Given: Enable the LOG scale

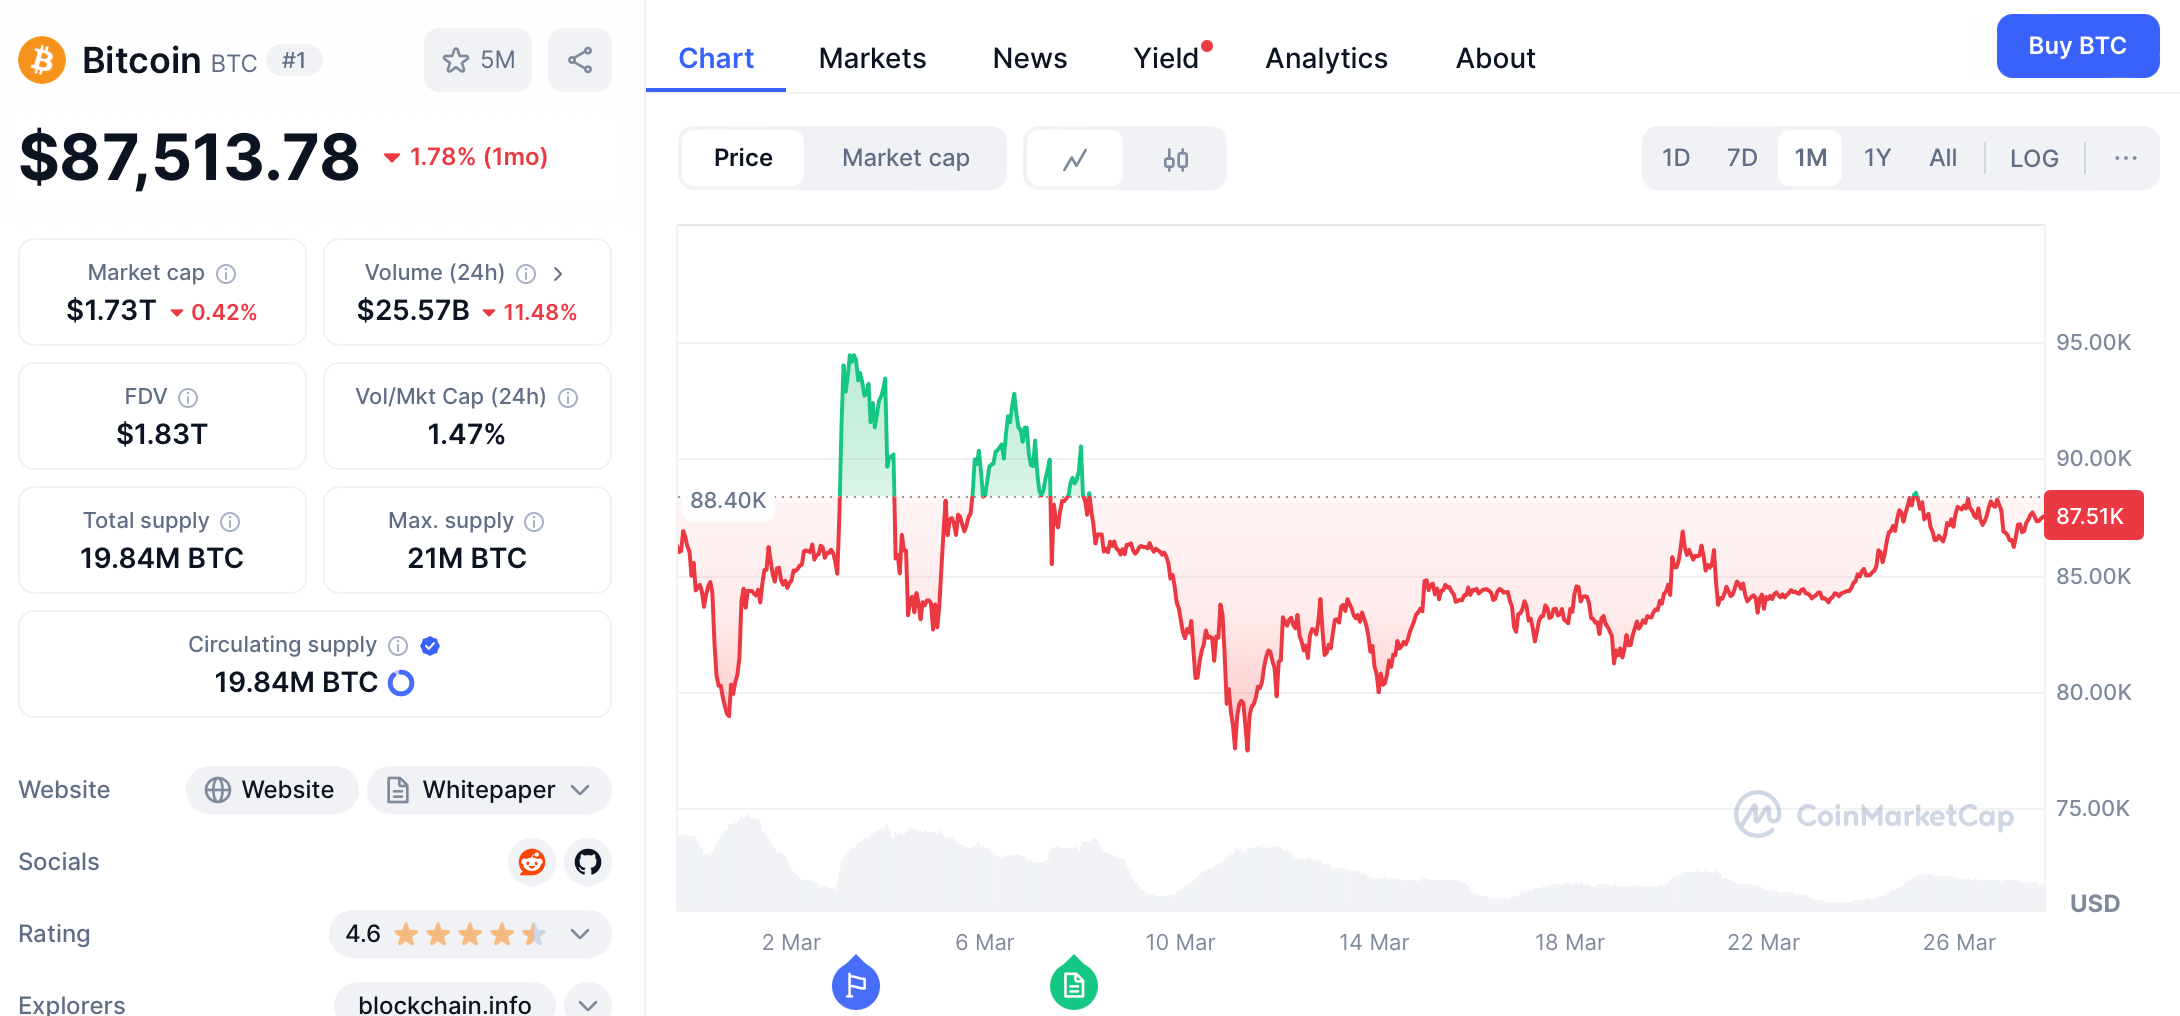Looking at the screenshot, I should click(2033, 158).
